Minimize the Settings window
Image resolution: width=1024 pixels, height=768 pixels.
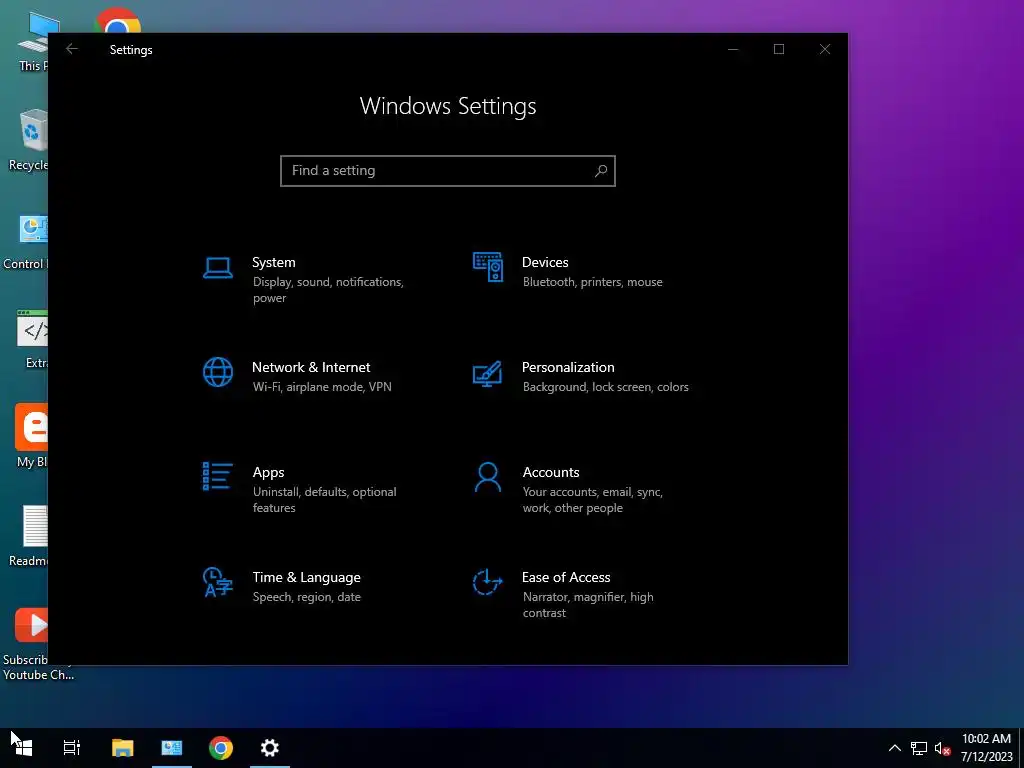click(x=733, y=49)
